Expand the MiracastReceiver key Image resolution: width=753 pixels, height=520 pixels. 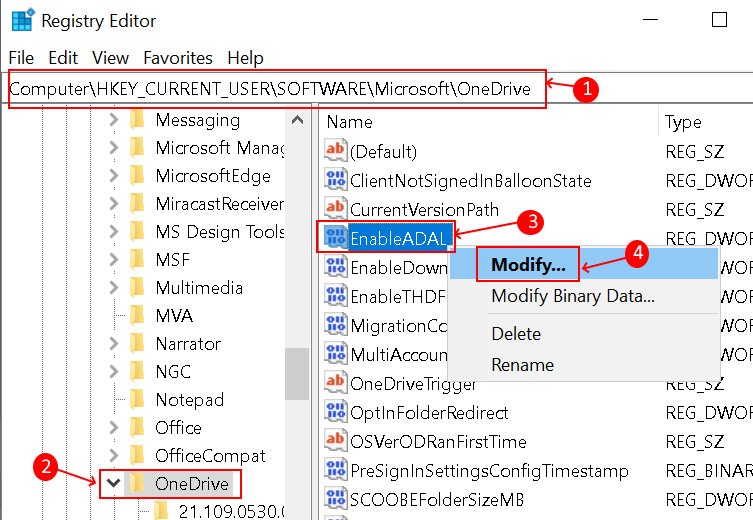(113, 204)
